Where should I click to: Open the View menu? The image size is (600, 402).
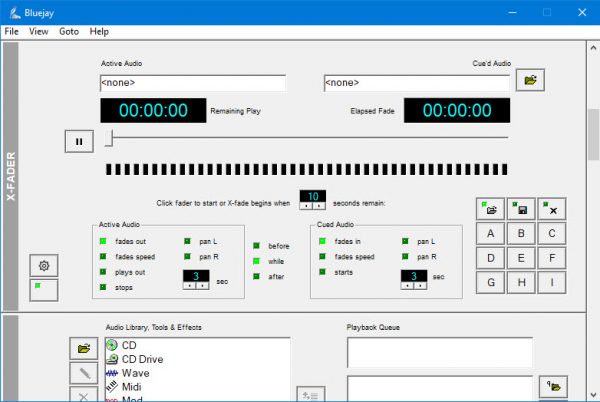pyautogui.click(x=39, y=31)
